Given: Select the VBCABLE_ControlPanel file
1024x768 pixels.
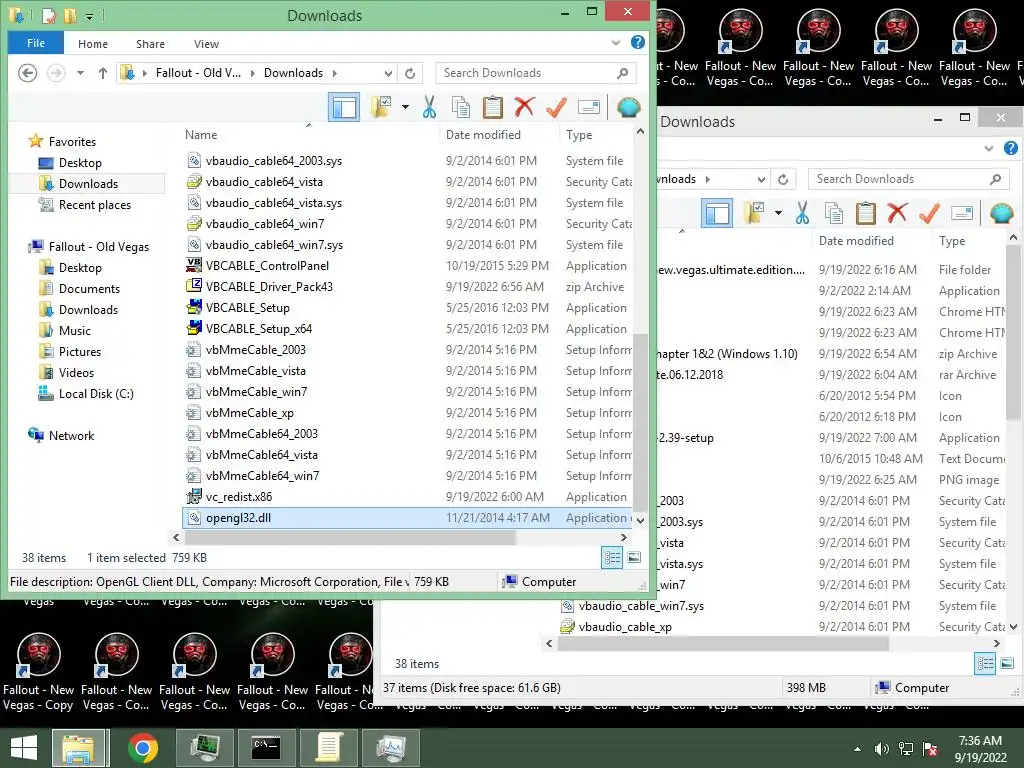Looking at the screenshot, I should (x=267, y=266).
